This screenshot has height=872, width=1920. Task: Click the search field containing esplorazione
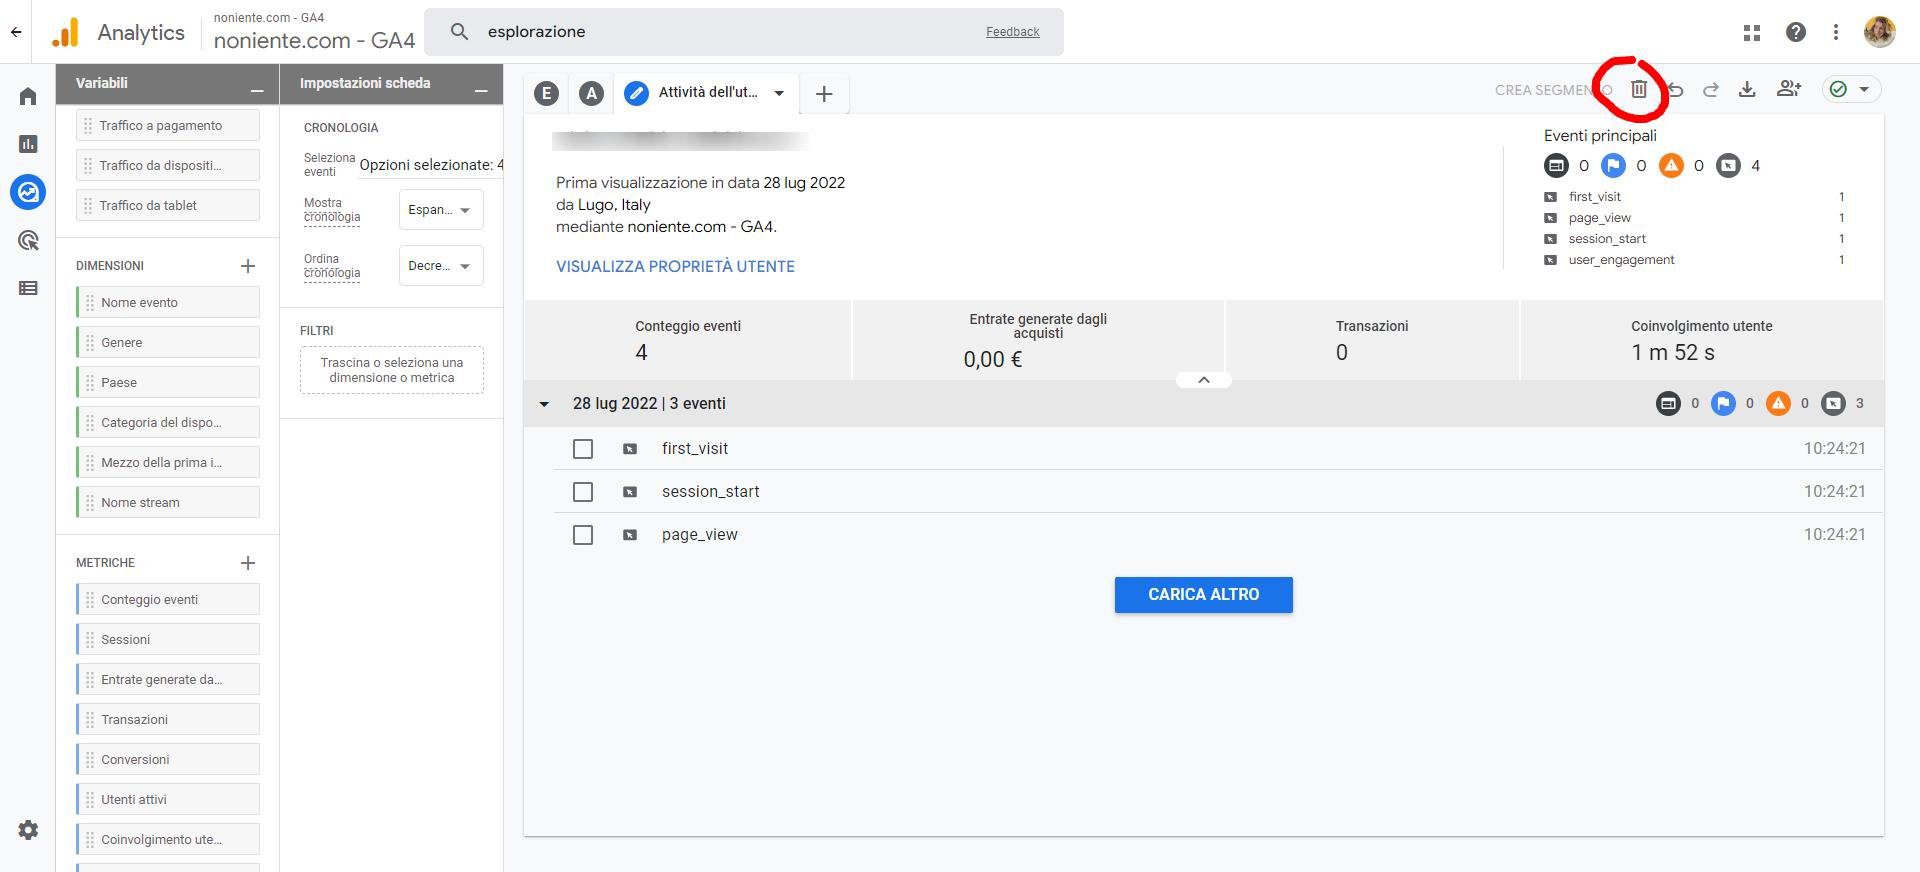click(x=730, y=32)
